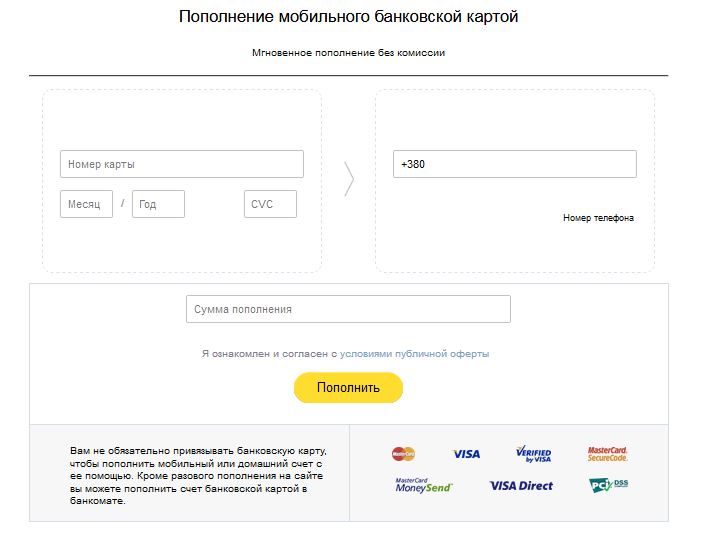Click the Verified by VISA logo
This screenshot has width=712, height=541.
click(x=534, y=454)
